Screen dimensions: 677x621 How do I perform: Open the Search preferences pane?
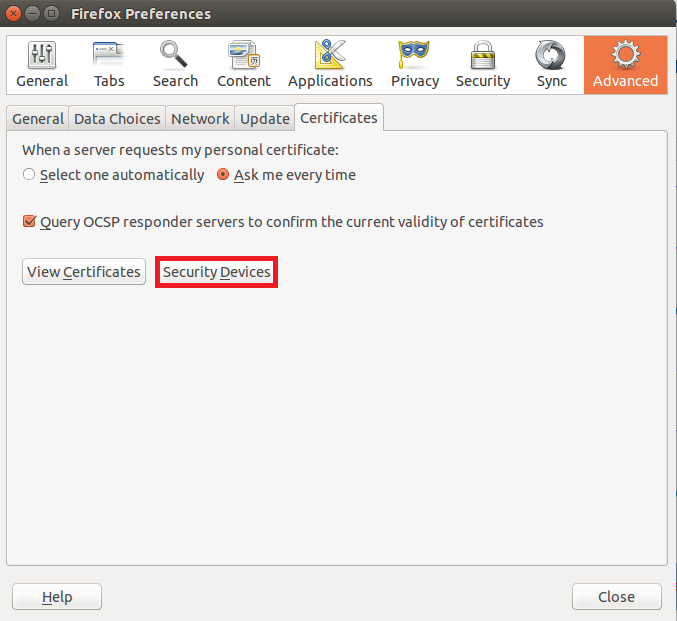point(175,65)
